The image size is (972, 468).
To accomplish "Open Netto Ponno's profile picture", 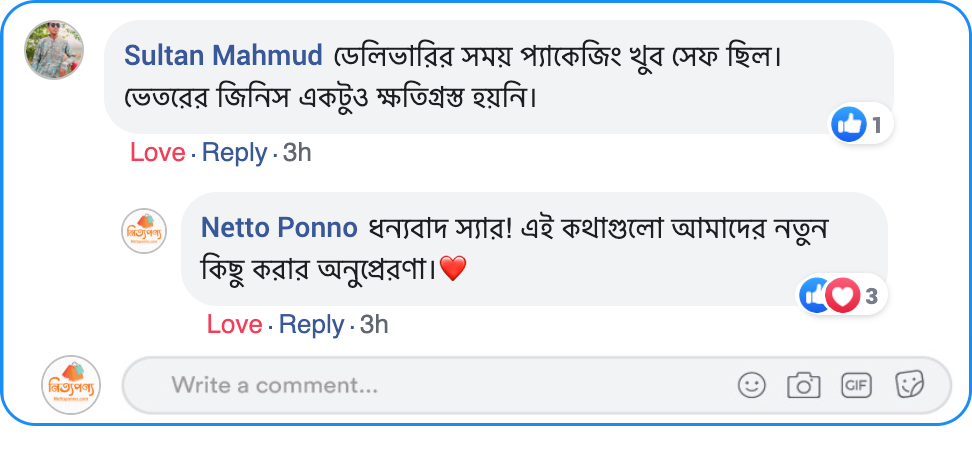I will 144,232.
